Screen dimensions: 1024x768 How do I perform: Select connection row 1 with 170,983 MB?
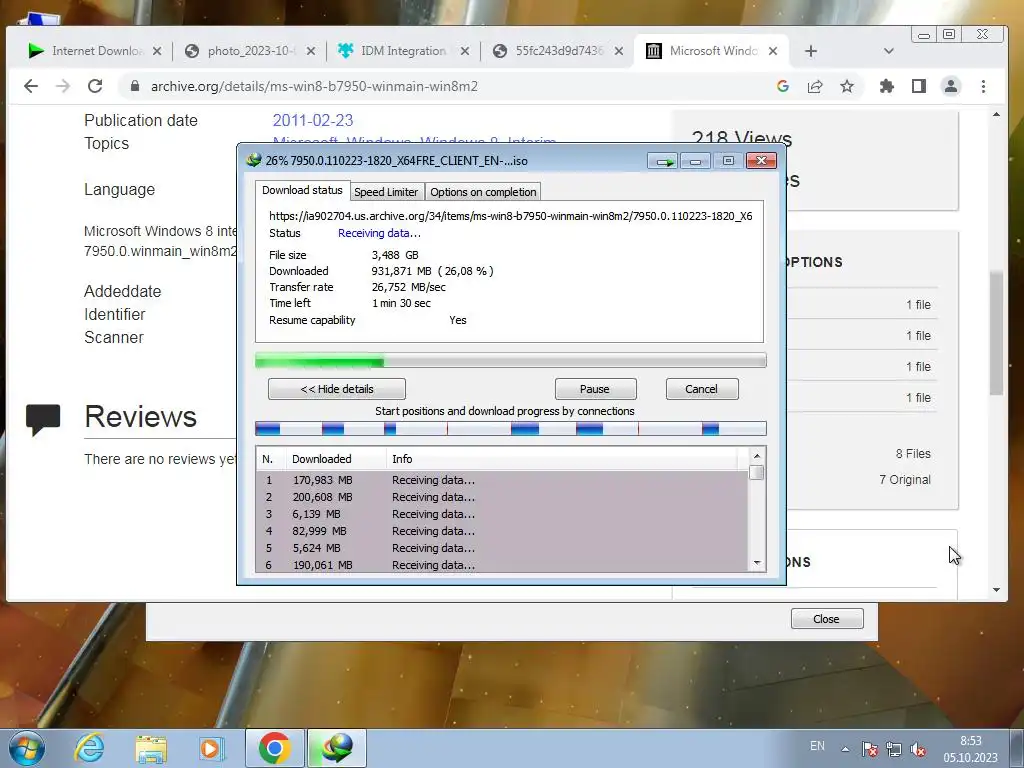pyautogui.click(x=502, y=480)
